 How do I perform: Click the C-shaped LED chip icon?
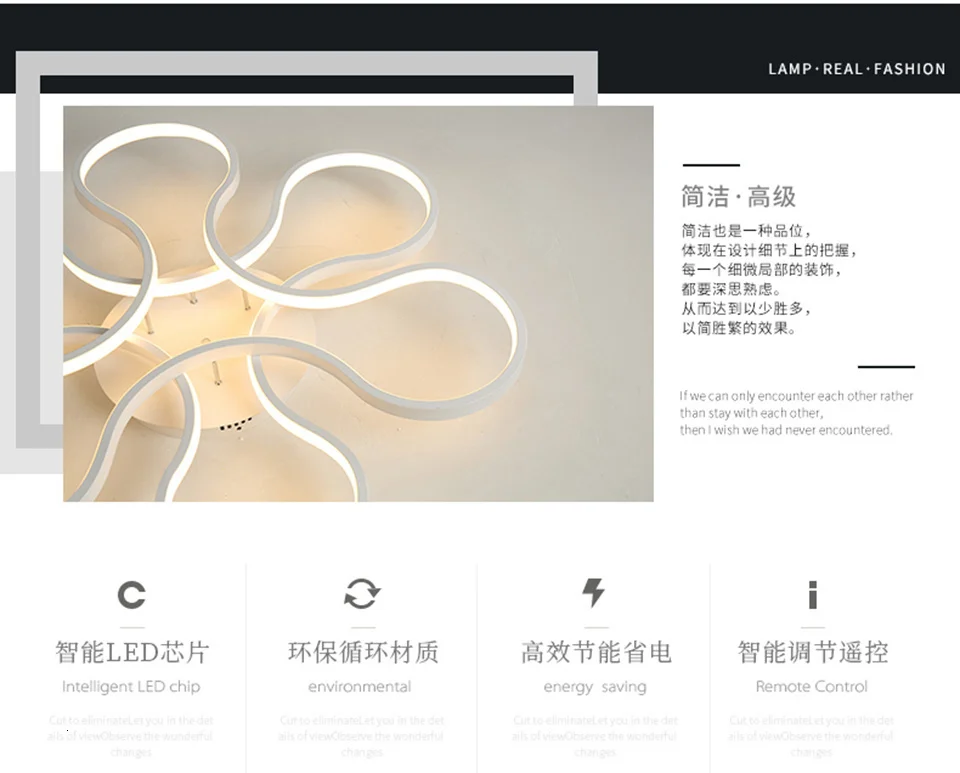point(132,595)
